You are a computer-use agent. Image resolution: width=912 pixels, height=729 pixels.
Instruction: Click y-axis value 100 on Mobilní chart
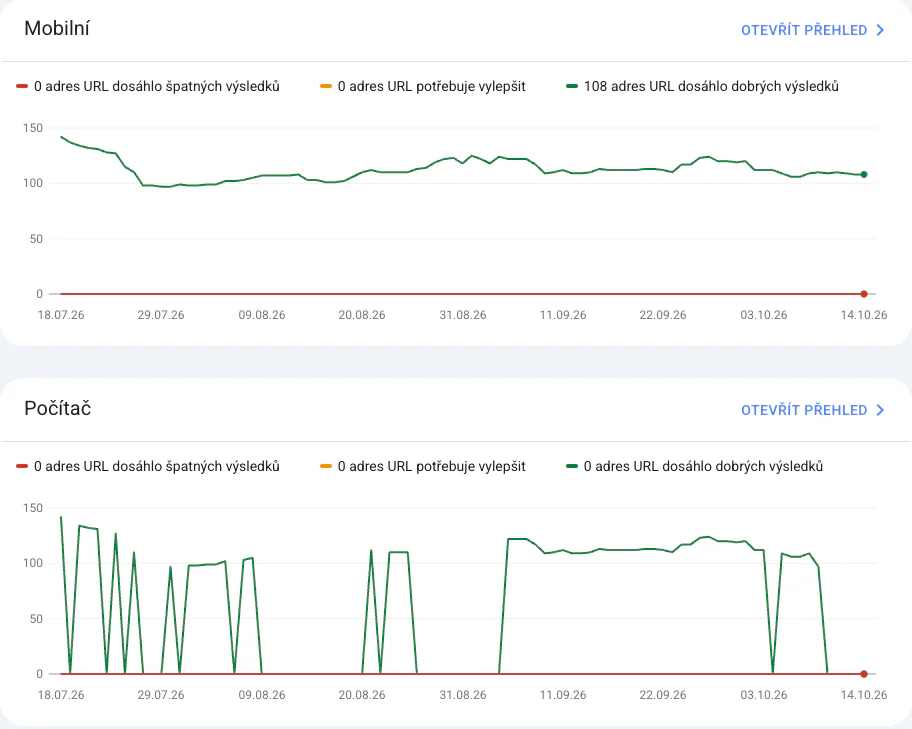pyautogui.click(x=33, y=183)
